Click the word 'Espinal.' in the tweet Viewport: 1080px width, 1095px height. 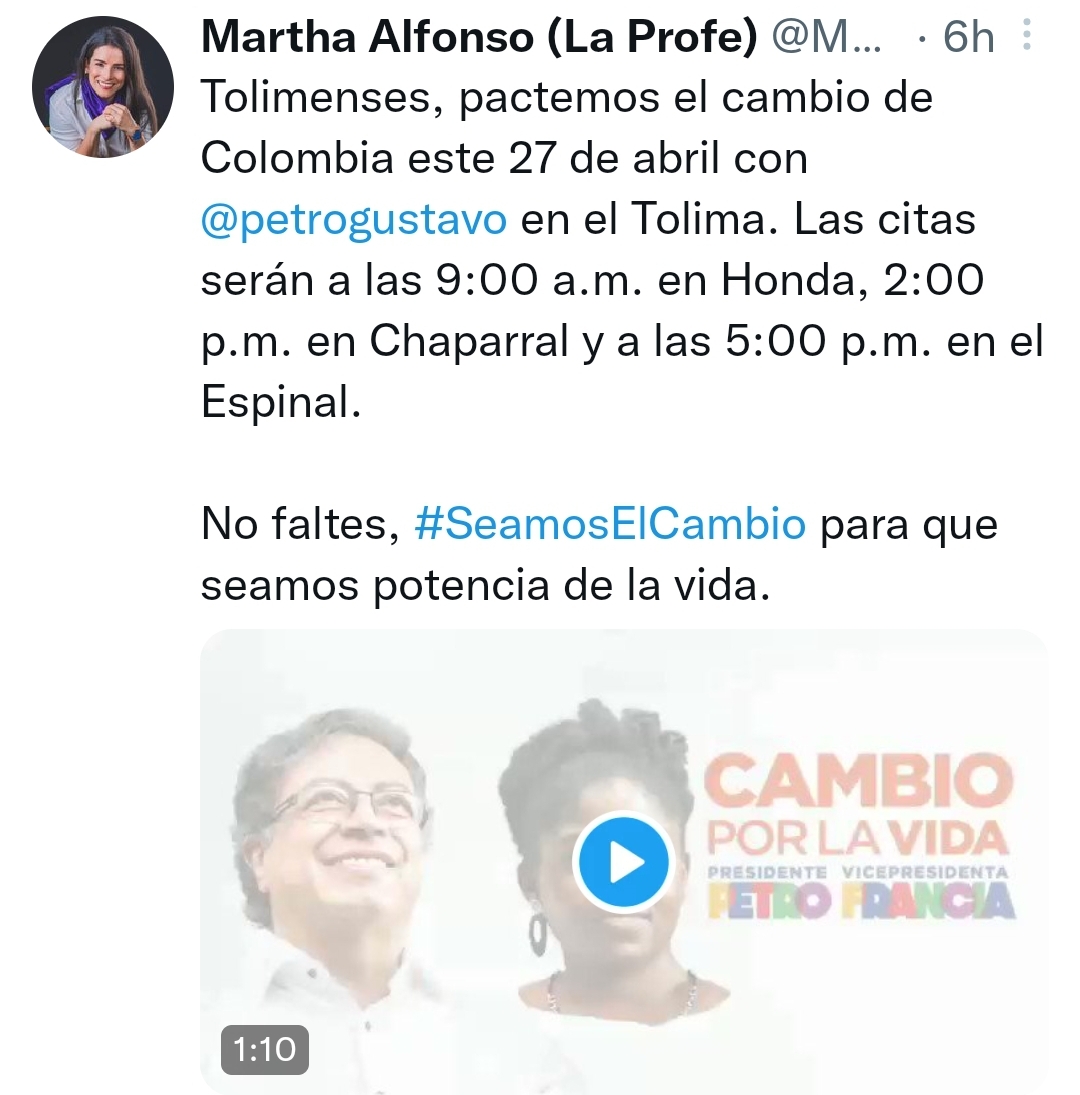[281, 403]
